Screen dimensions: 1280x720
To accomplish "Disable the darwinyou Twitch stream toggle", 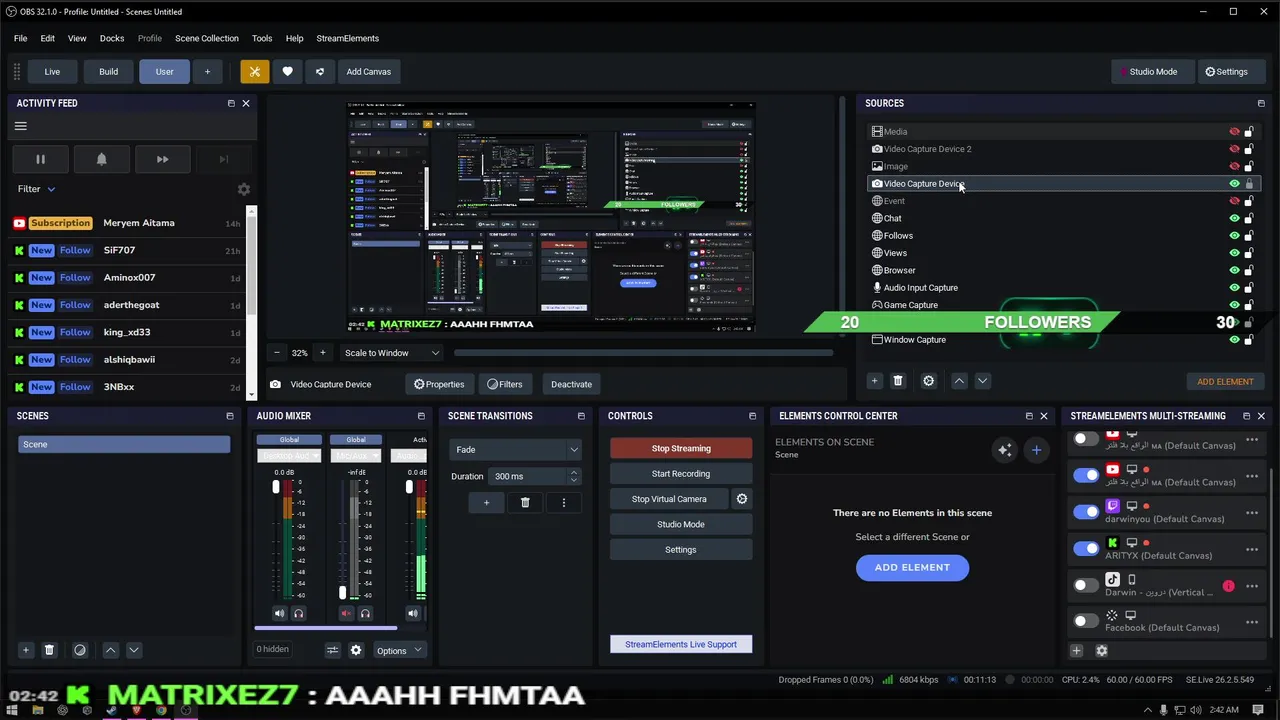I will point(1086,512).
